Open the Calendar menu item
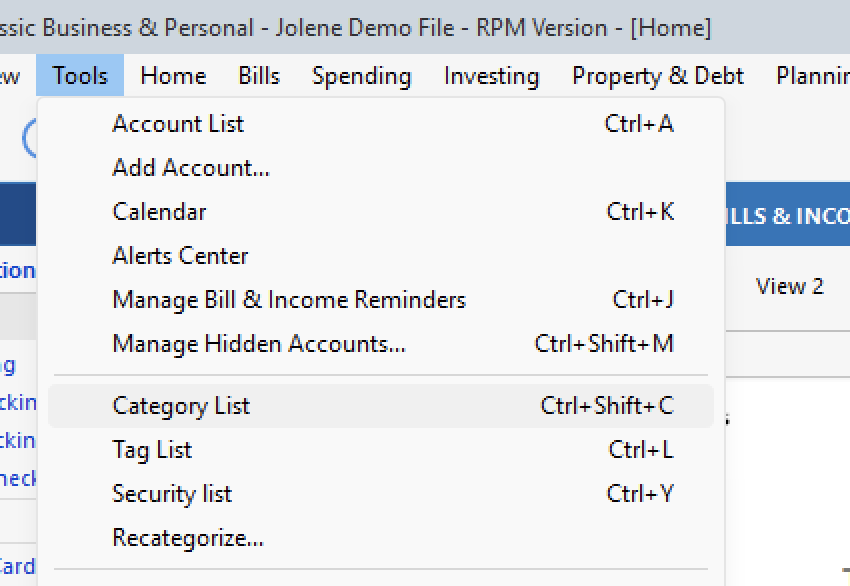850x586 pixels. (159, 212)
